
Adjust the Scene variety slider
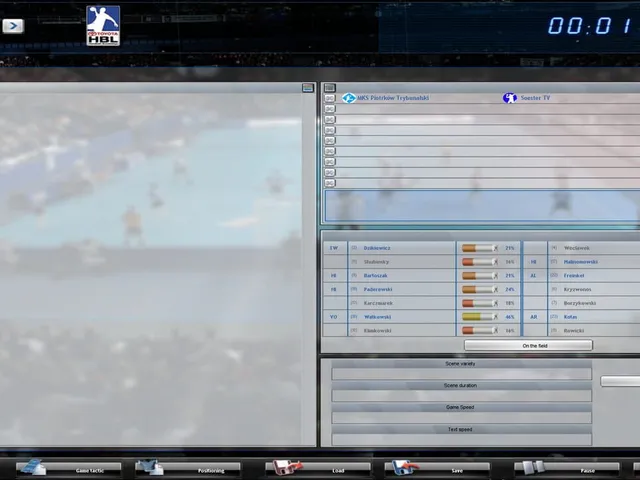pyautogui.click(x=461, y=373)
